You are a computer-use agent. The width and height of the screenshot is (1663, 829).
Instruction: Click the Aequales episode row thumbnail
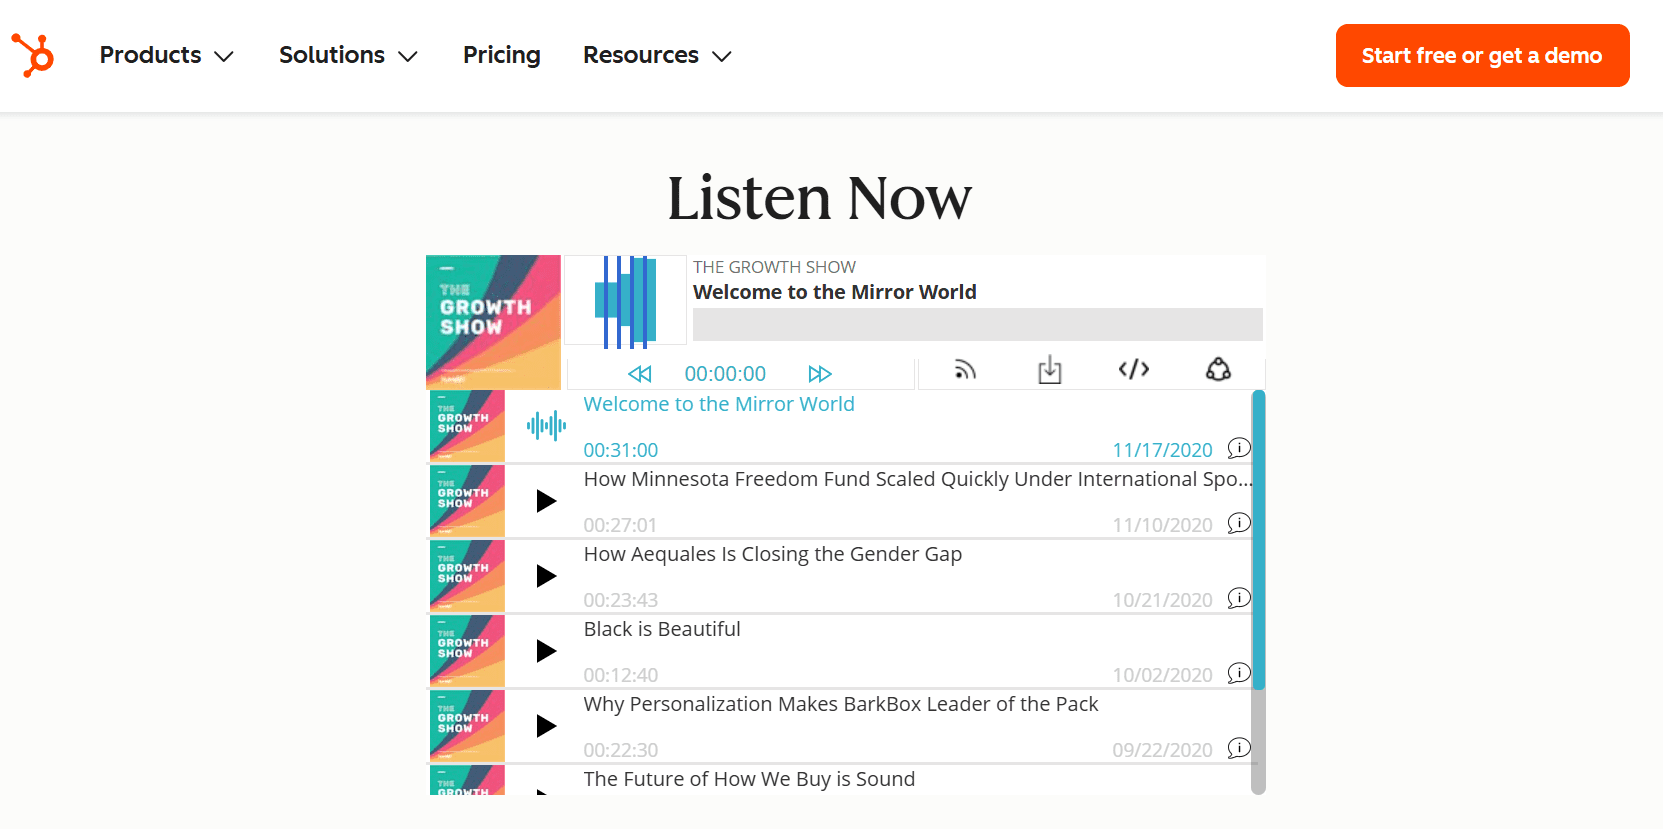(467, 576)
